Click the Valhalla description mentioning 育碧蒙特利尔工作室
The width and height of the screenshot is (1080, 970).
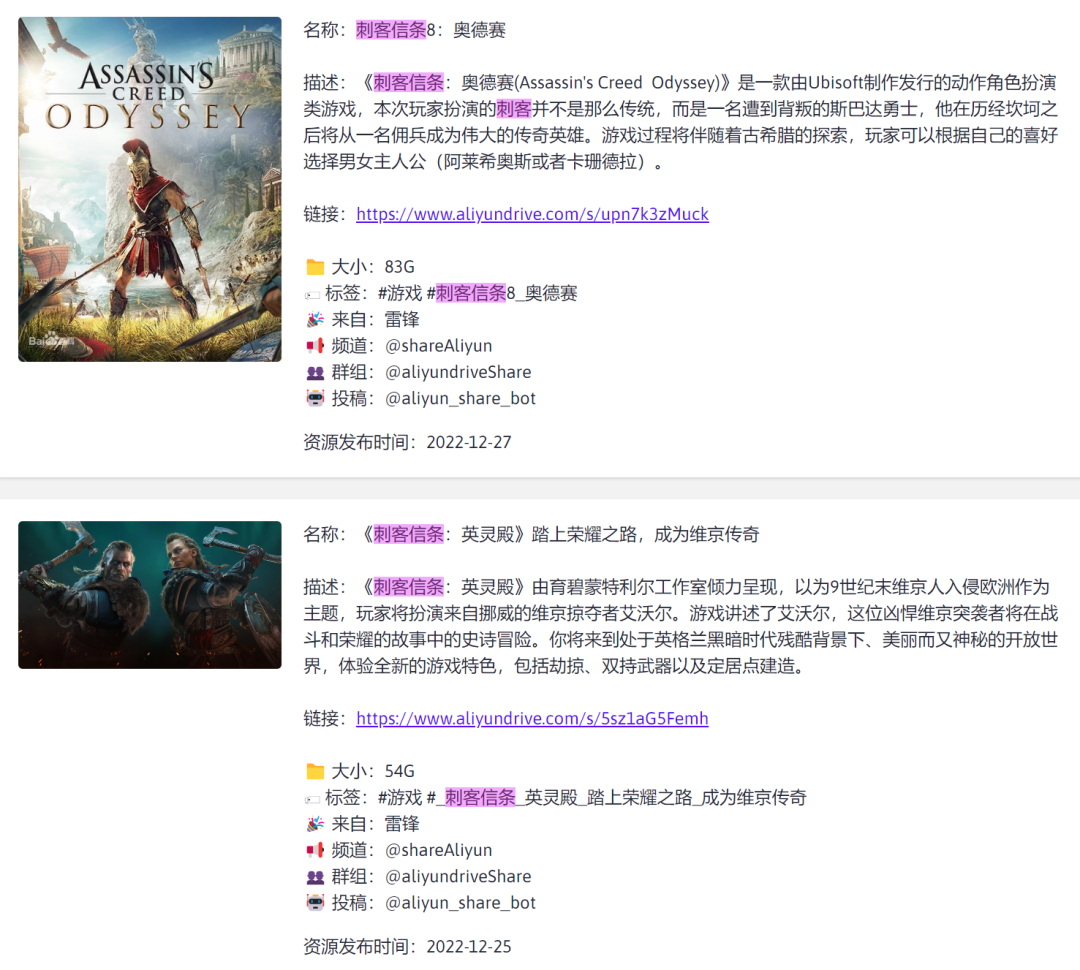(681, 627)
